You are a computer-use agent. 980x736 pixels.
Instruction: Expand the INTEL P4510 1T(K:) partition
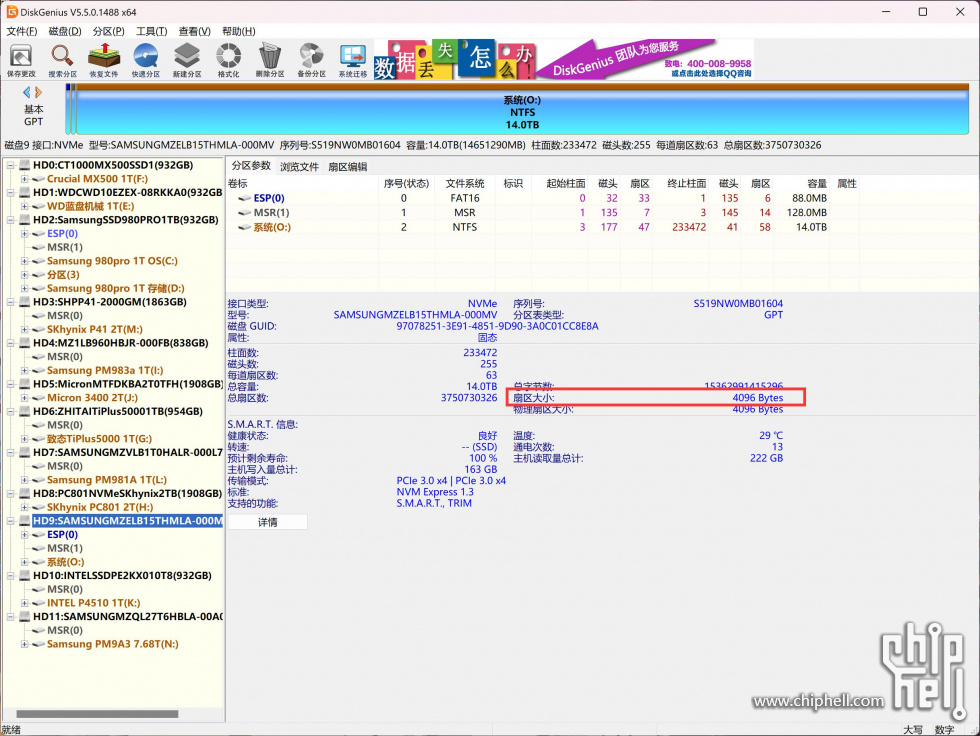tap(24, 603)
